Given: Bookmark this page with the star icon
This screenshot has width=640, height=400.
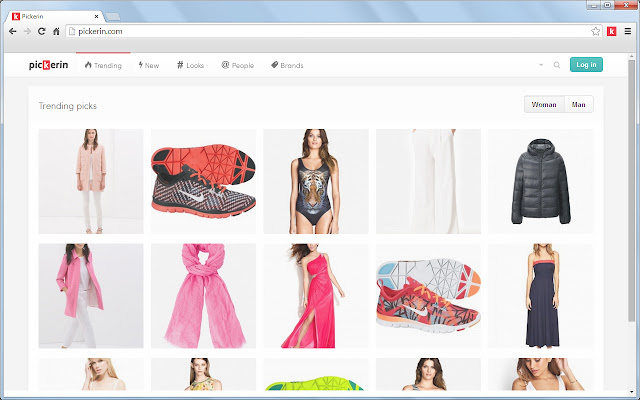Looking at the screenshot, I should (596, 31).
